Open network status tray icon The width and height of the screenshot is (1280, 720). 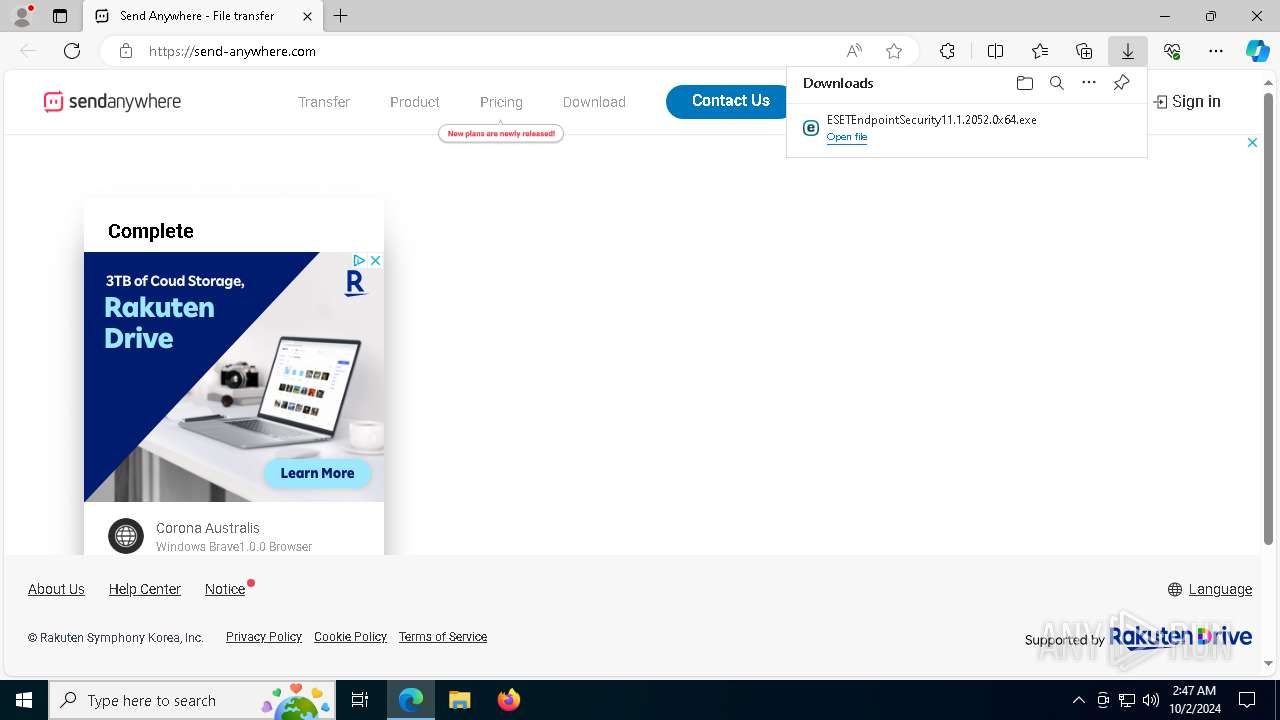tap(1127, 700)
